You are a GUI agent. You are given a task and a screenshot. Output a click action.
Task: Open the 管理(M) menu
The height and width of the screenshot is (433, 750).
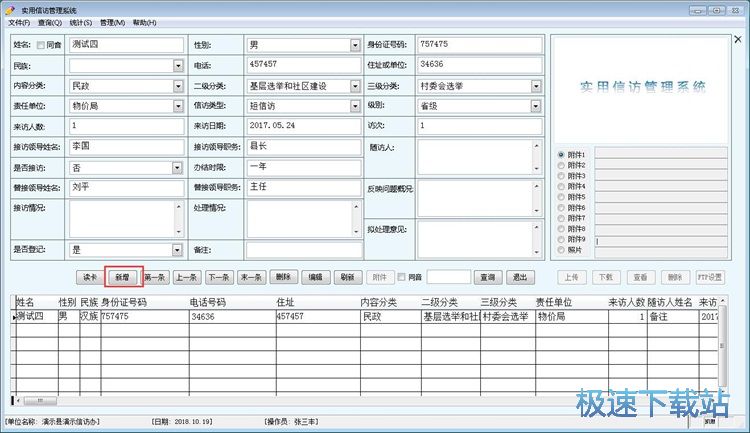[112, 22]
